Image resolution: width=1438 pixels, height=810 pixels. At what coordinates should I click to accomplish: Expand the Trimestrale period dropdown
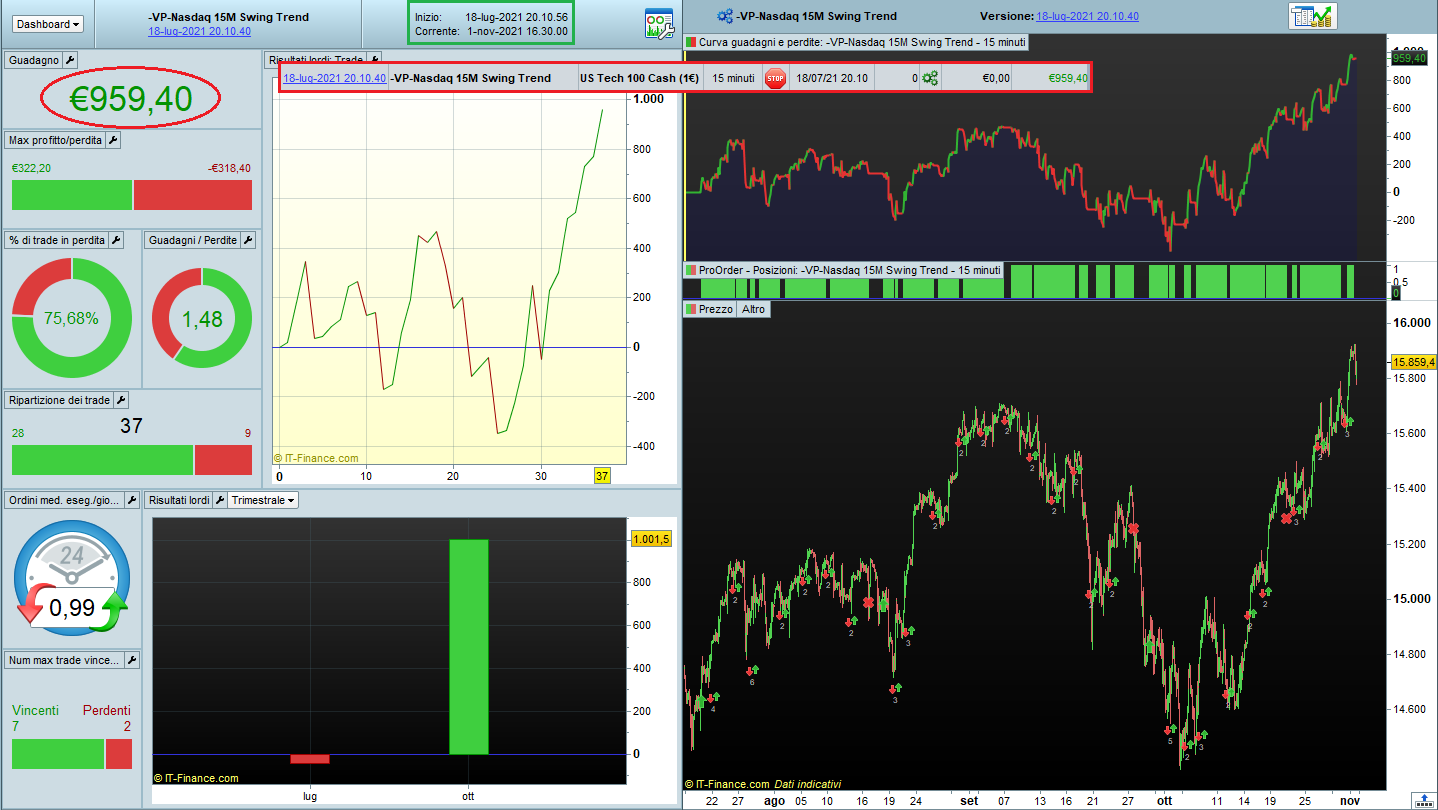(x=263, y=500)
